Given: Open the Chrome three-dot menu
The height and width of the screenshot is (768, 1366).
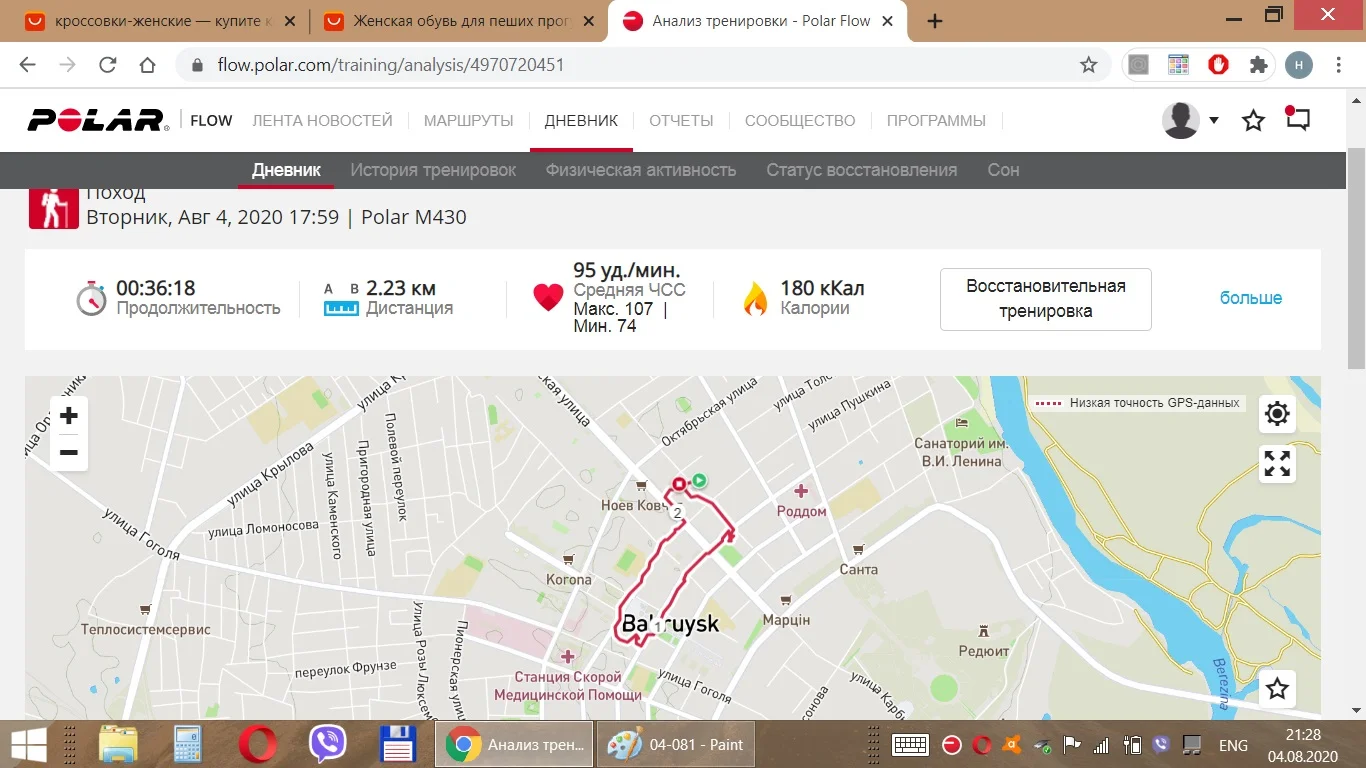Looking at the screenshot, I should (1339, 65).
